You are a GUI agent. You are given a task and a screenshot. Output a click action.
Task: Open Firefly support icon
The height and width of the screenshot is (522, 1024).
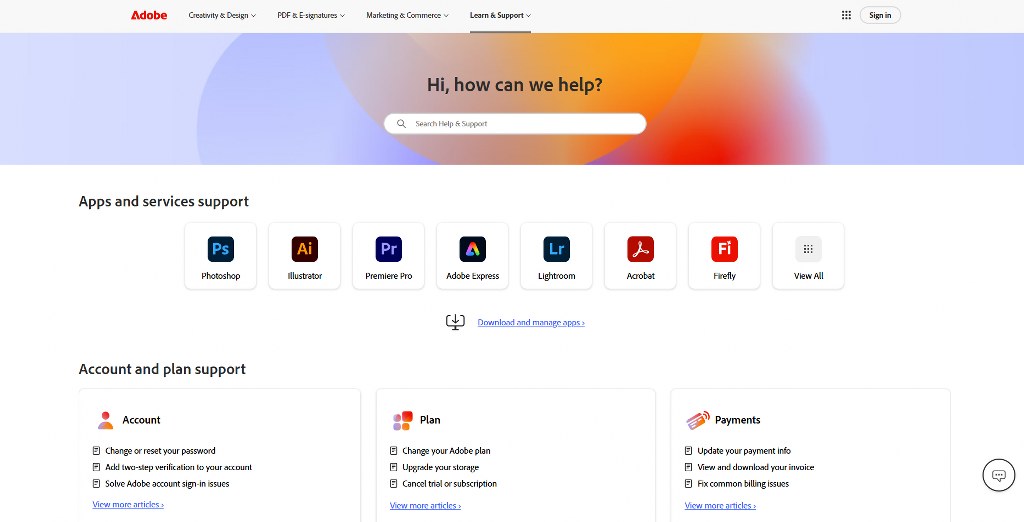coord(724,249)
